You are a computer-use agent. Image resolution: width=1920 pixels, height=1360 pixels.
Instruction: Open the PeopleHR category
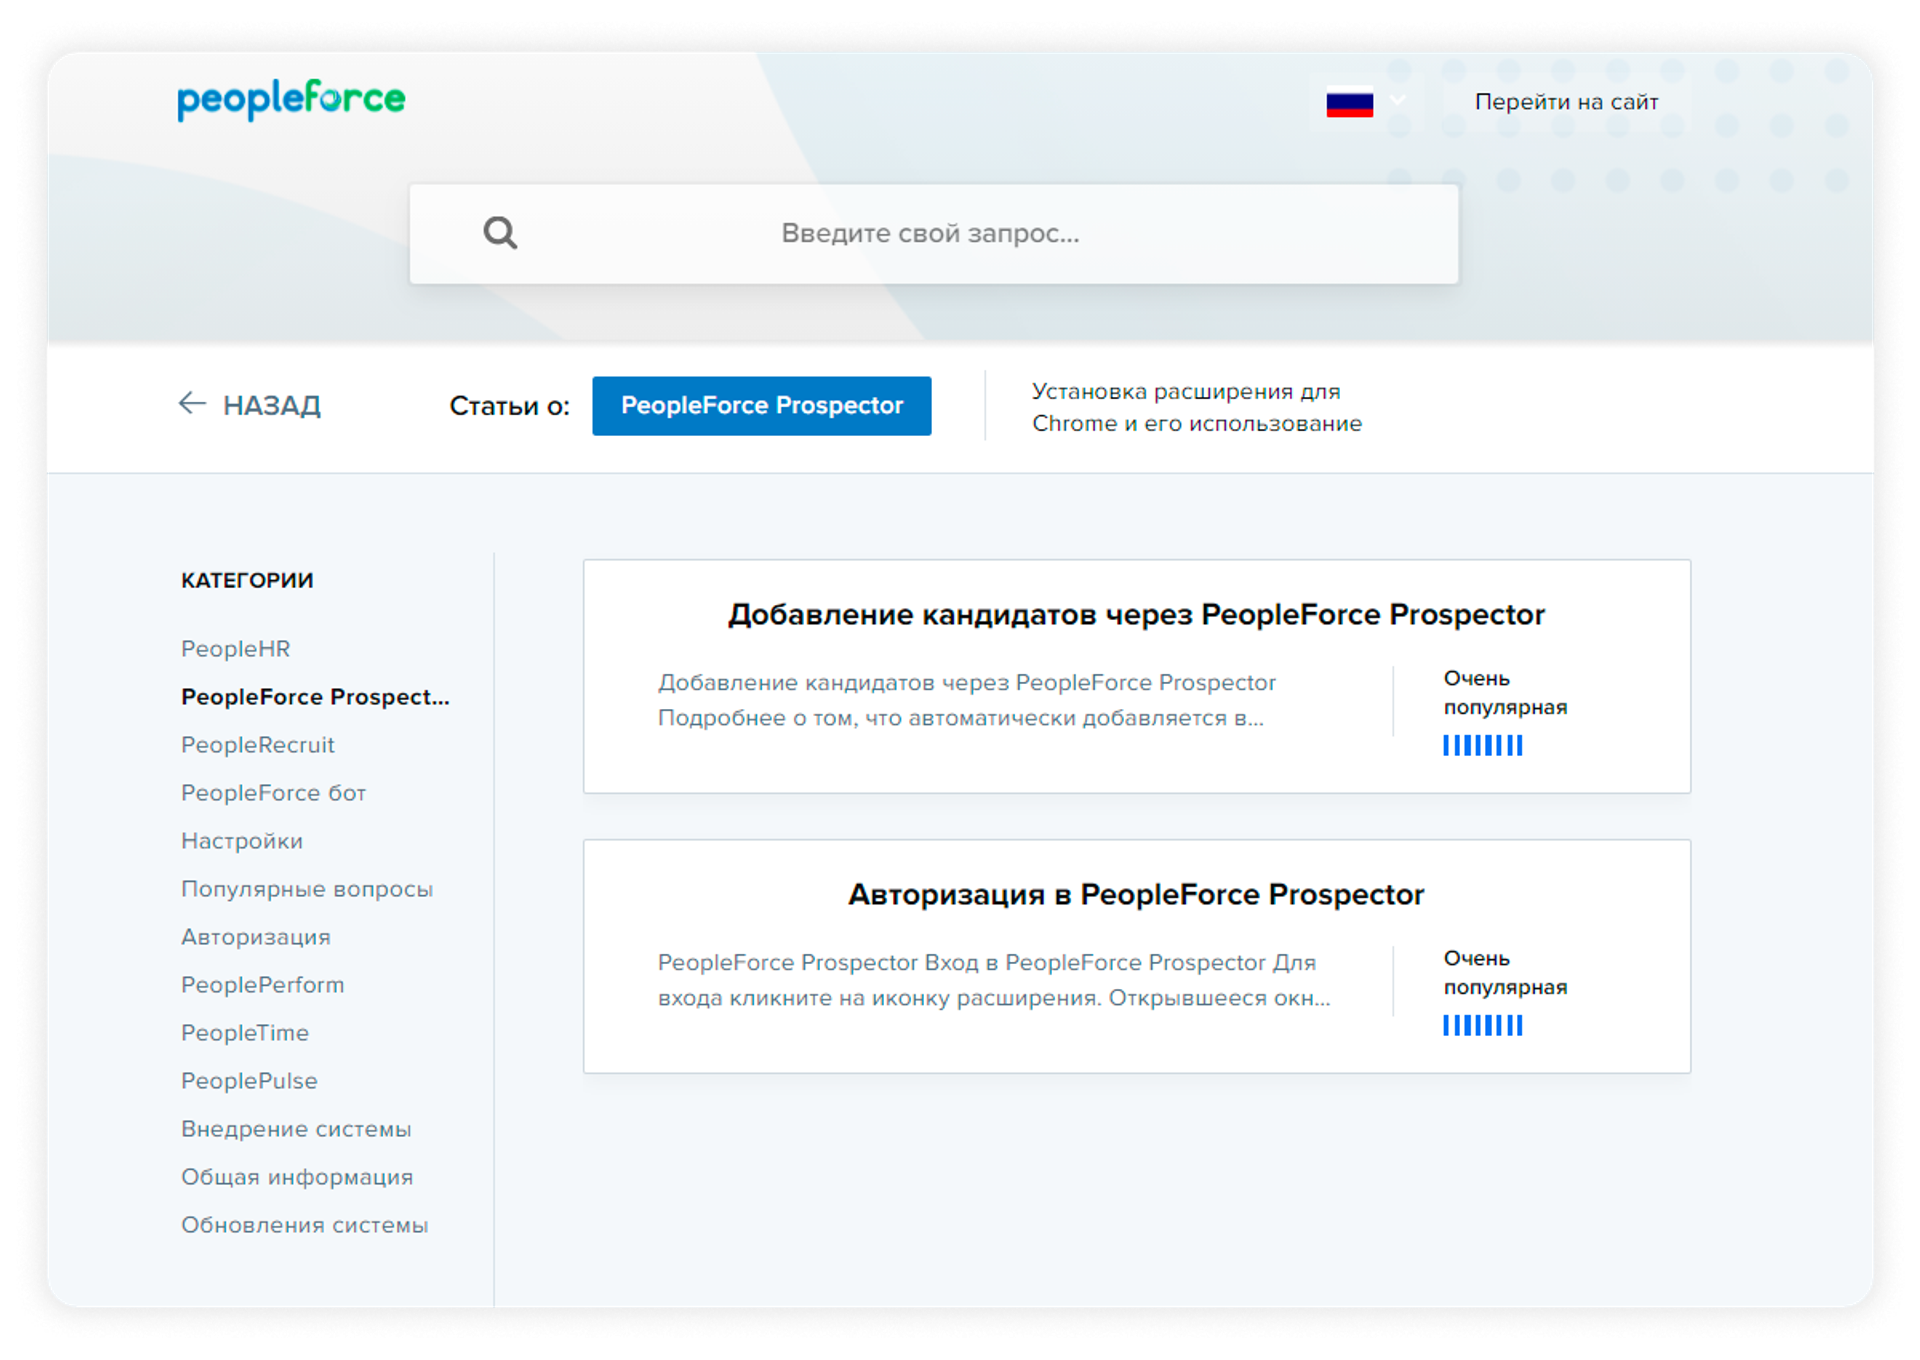coord(236,649)
